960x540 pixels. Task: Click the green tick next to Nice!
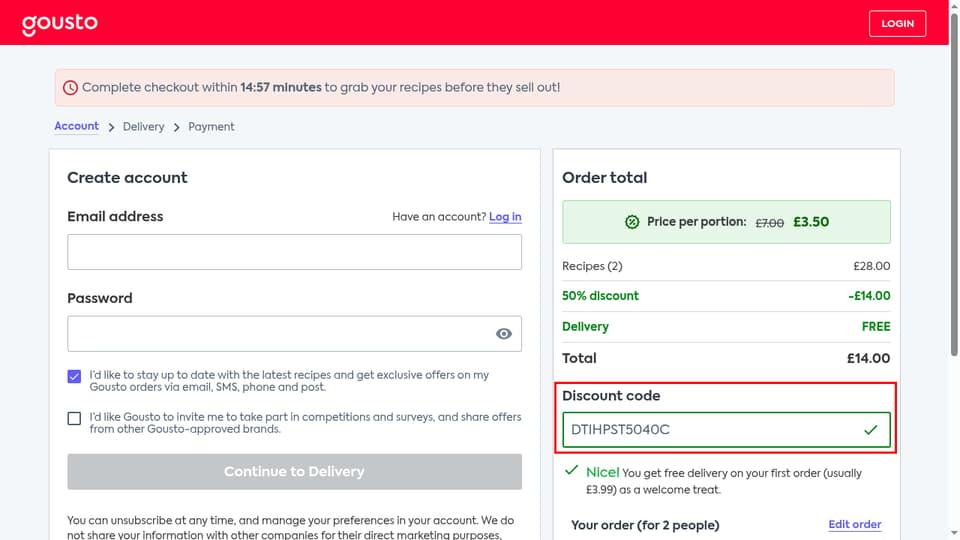point(571,470)
